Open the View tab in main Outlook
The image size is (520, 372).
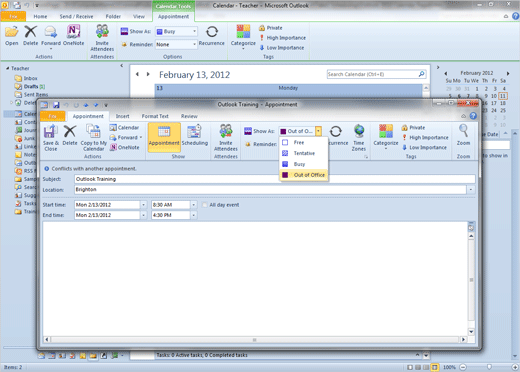(139, 17)
